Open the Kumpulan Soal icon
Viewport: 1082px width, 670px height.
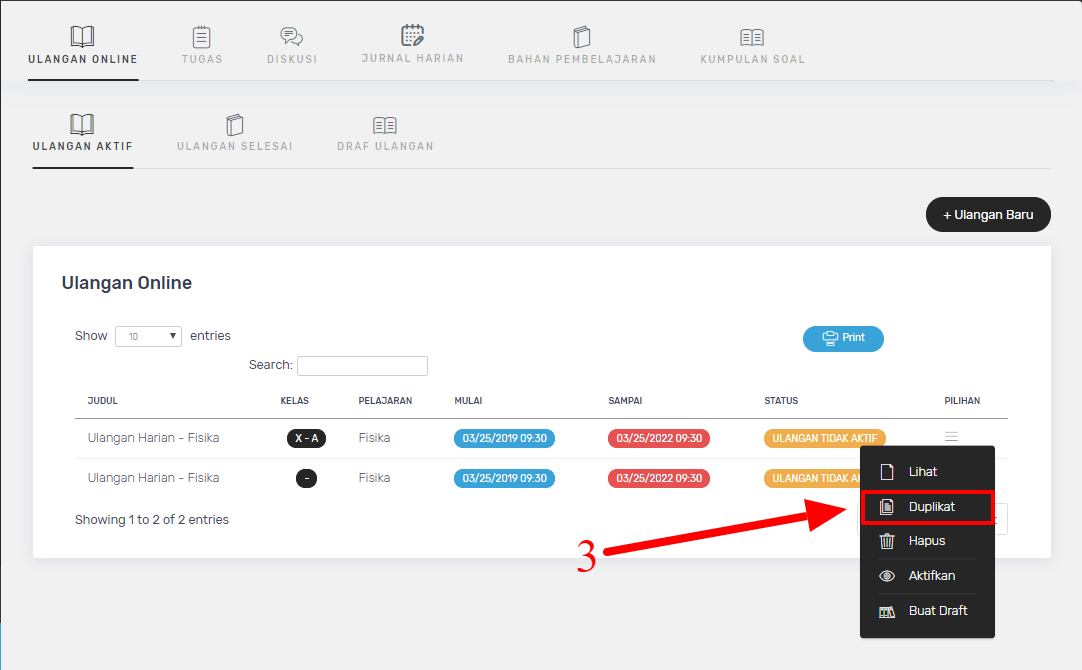[x=752, y=37]
